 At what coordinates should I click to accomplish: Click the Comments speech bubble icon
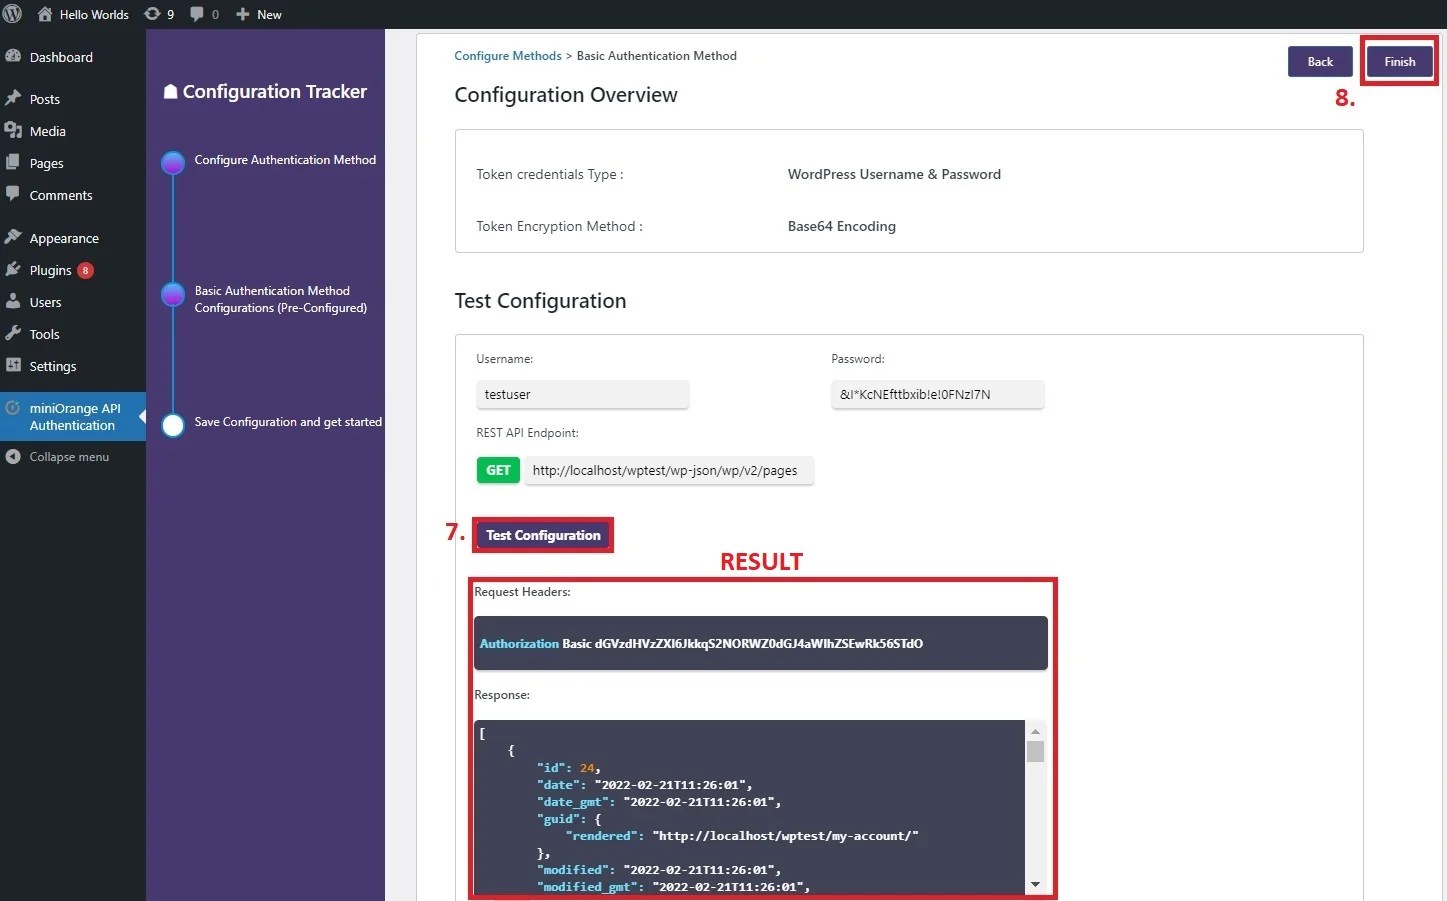[x=14, y=194]
